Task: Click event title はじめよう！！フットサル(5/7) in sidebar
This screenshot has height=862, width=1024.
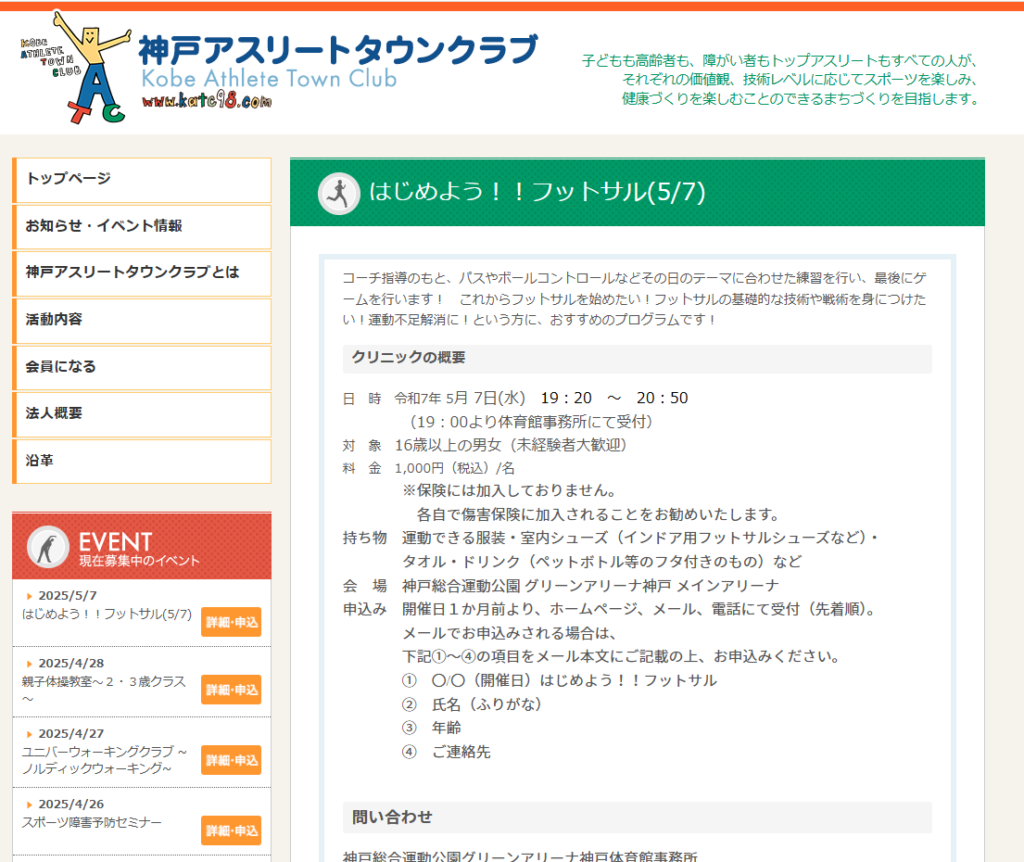Action: [107, 615]
